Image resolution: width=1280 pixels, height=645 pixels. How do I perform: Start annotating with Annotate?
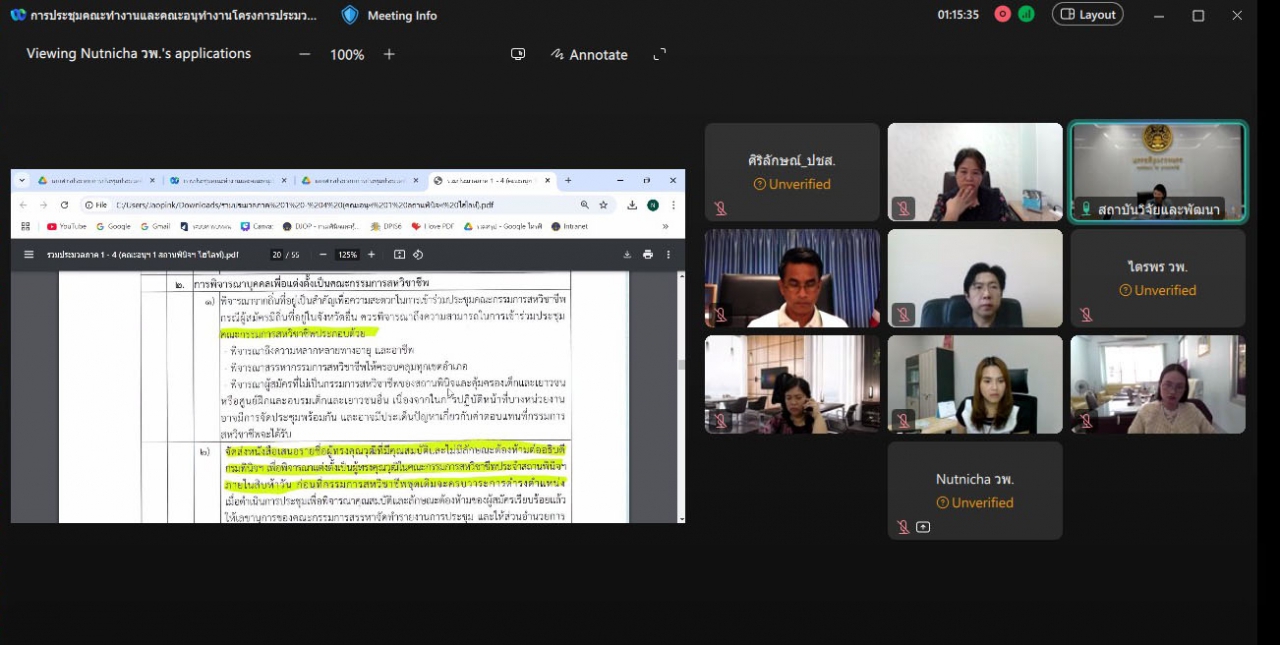tap(589, 55)
